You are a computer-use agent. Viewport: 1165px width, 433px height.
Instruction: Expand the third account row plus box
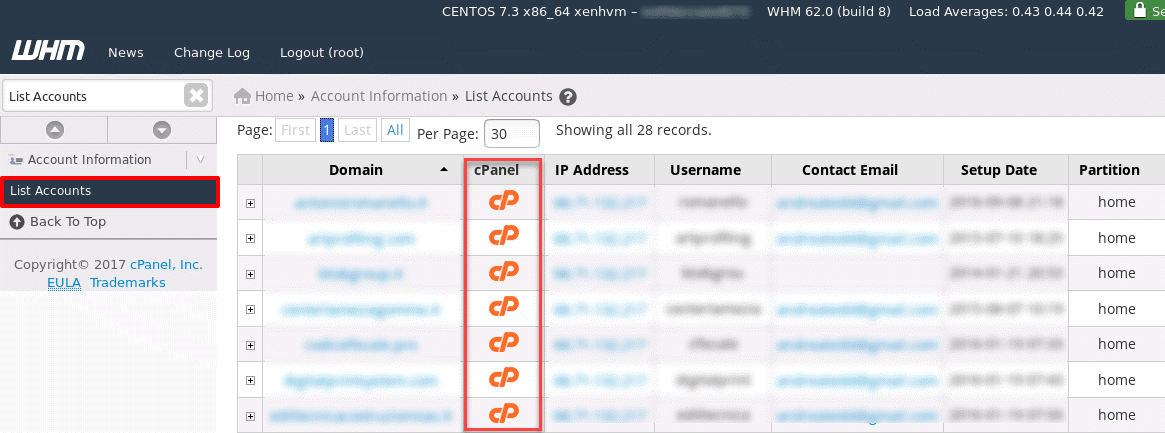coord(250,274)
